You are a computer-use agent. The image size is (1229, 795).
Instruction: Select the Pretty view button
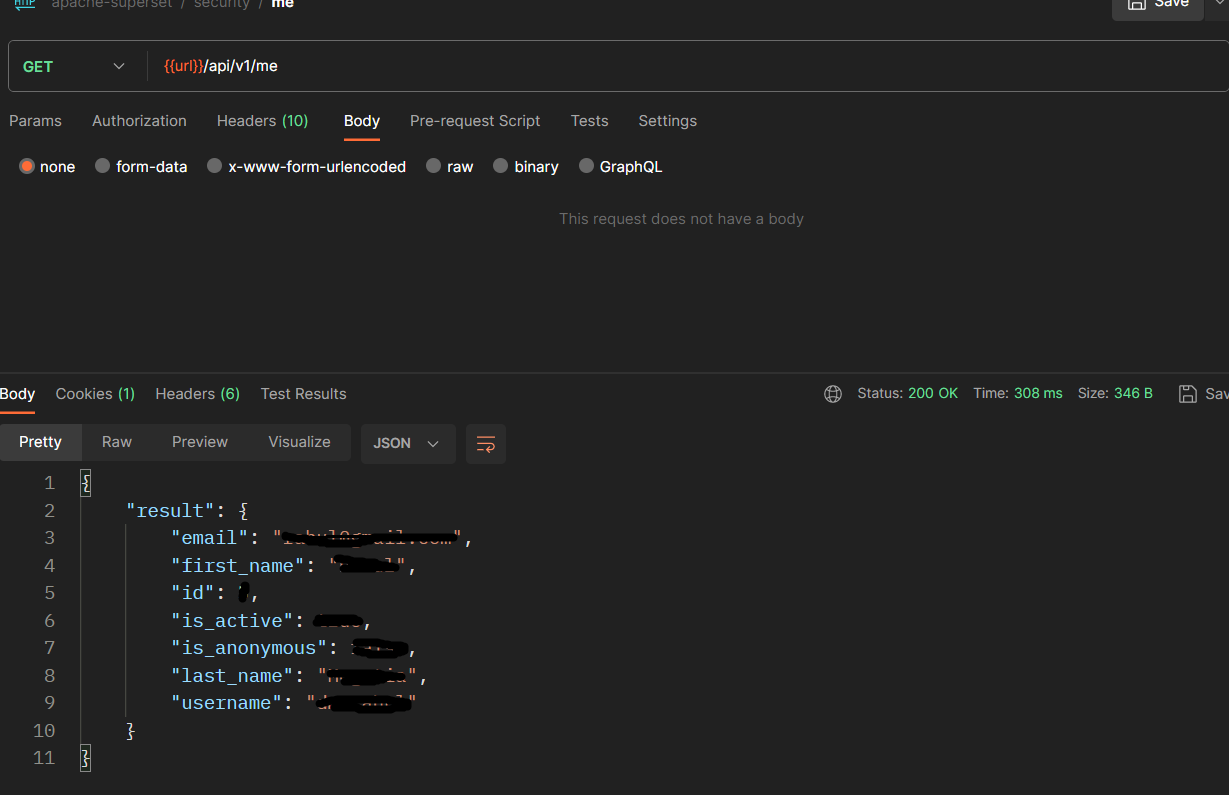(x=40, y=442)
